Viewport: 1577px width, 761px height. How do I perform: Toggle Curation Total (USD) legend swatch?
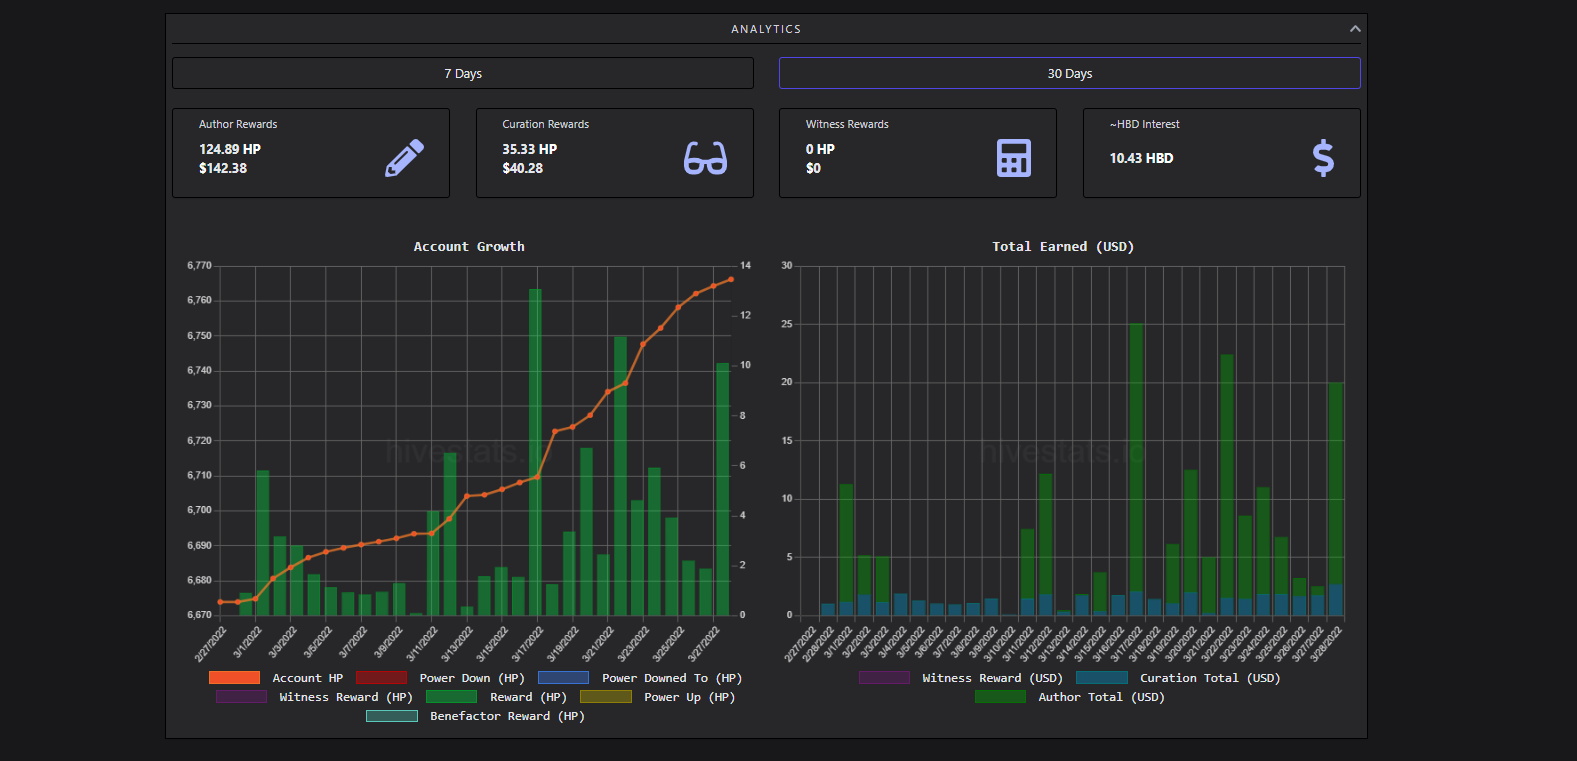pos(1102,678)
